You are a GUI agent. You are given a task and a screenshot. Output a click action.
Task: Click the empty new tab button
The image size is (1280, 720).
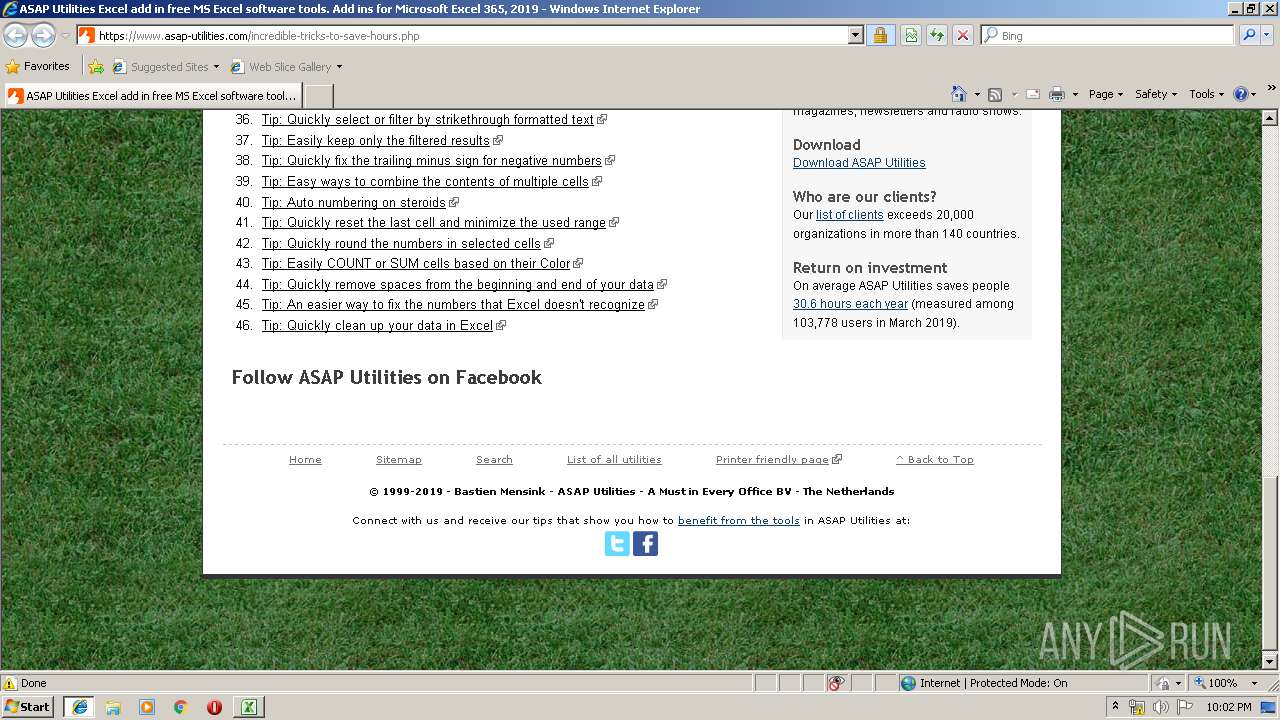[x=318, y=96]
